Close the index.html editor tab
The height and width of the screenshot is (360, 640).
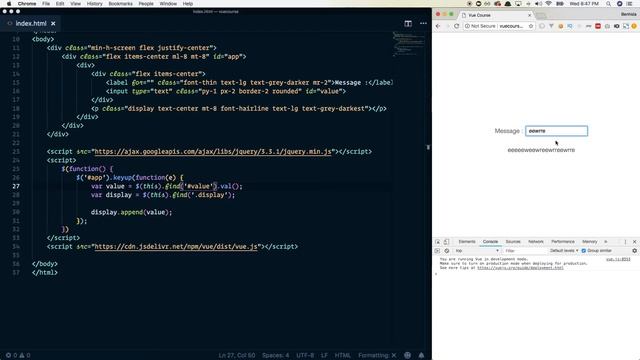[53, 24]
